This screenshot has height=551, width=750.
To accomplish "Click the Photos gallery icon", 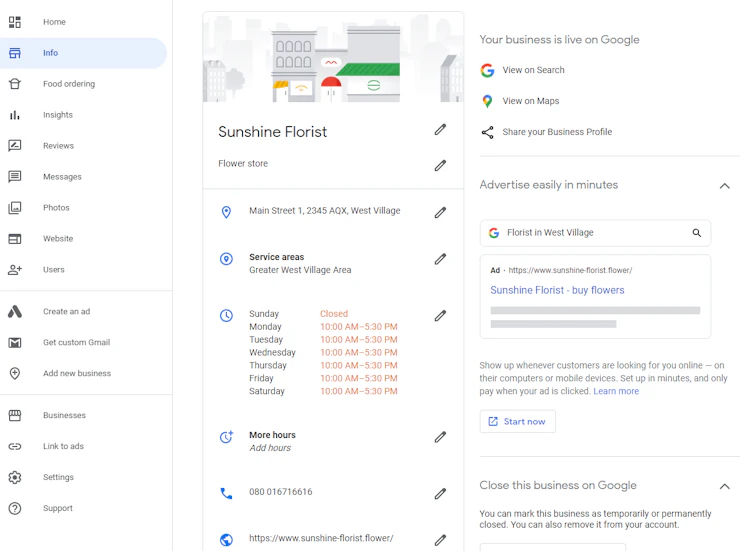I will point(15,208).
